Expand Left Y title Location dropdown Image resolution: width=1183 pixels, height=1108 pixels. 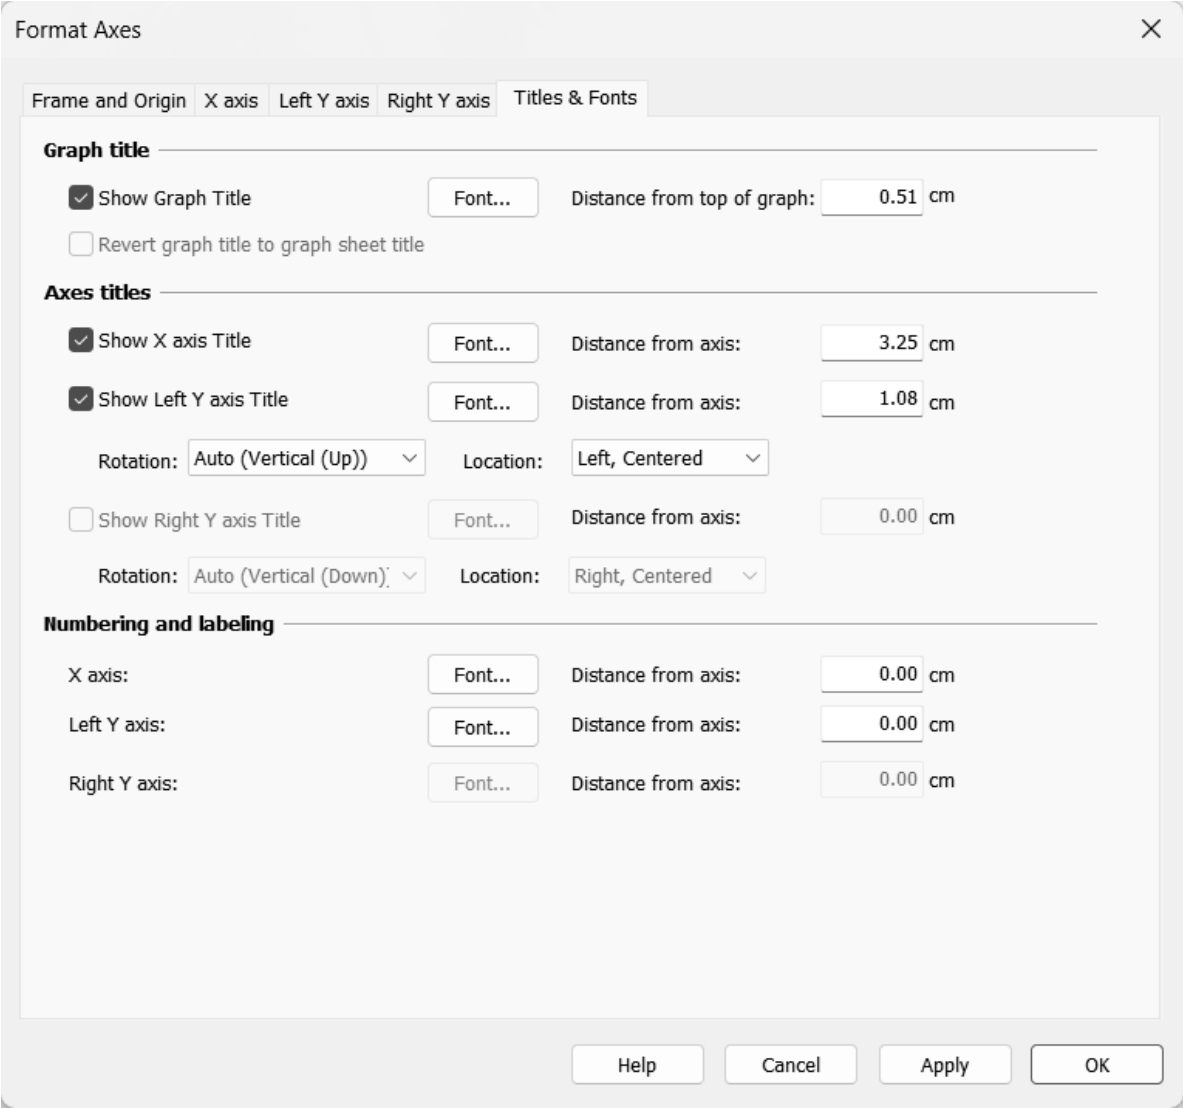point(669,459)
